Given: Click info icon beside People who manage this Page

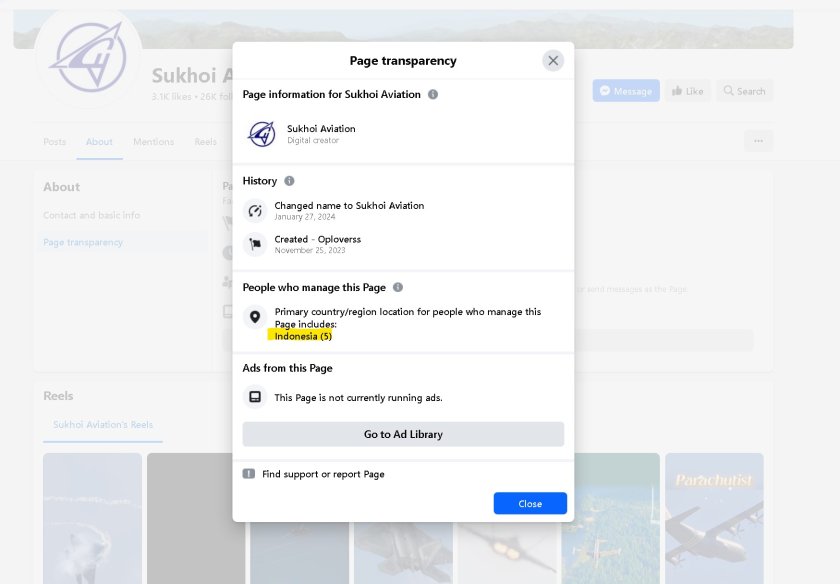Looking at the screenshot, I should pyautogui.click(x=398, y=287).
